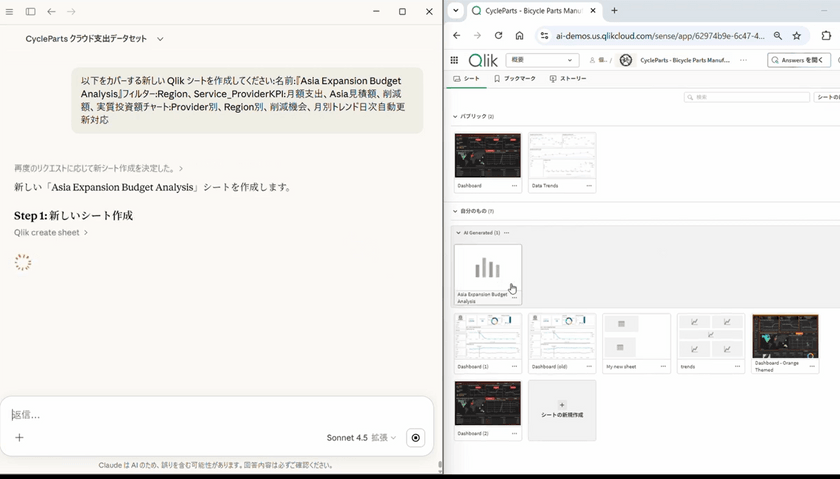The height and width of the screenshot is (479, 840).
Task: Select the ストーリー tab
Action: 568,78
